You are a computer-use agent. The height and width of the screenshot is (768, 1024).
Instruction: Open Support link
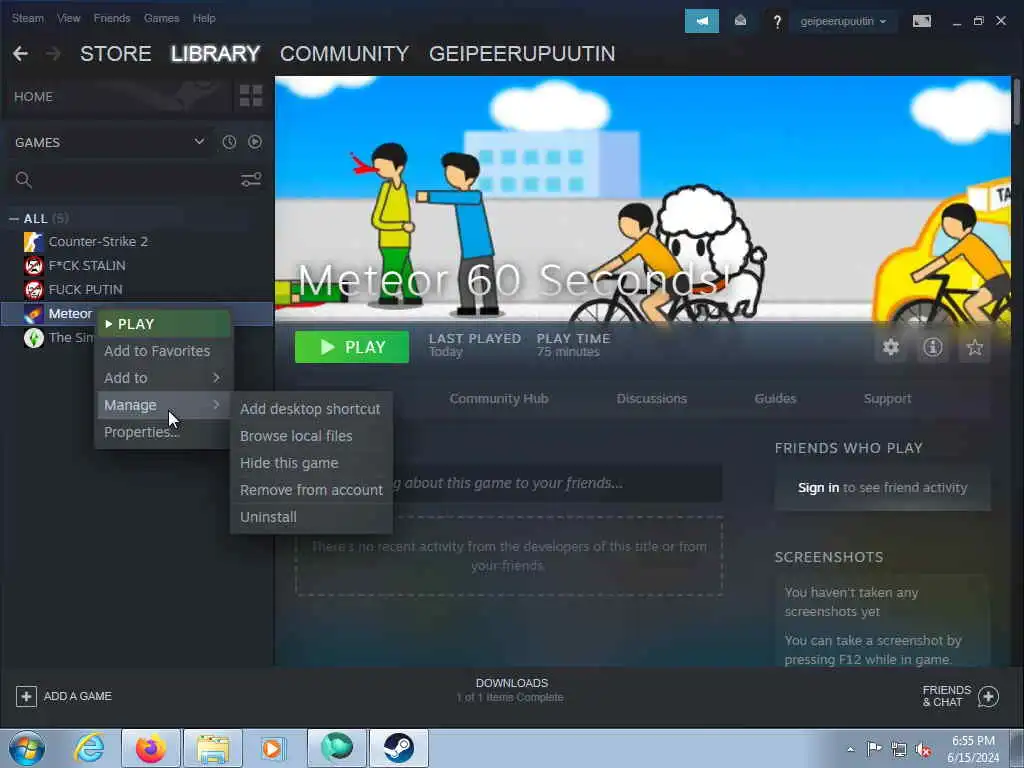[887, 398]
